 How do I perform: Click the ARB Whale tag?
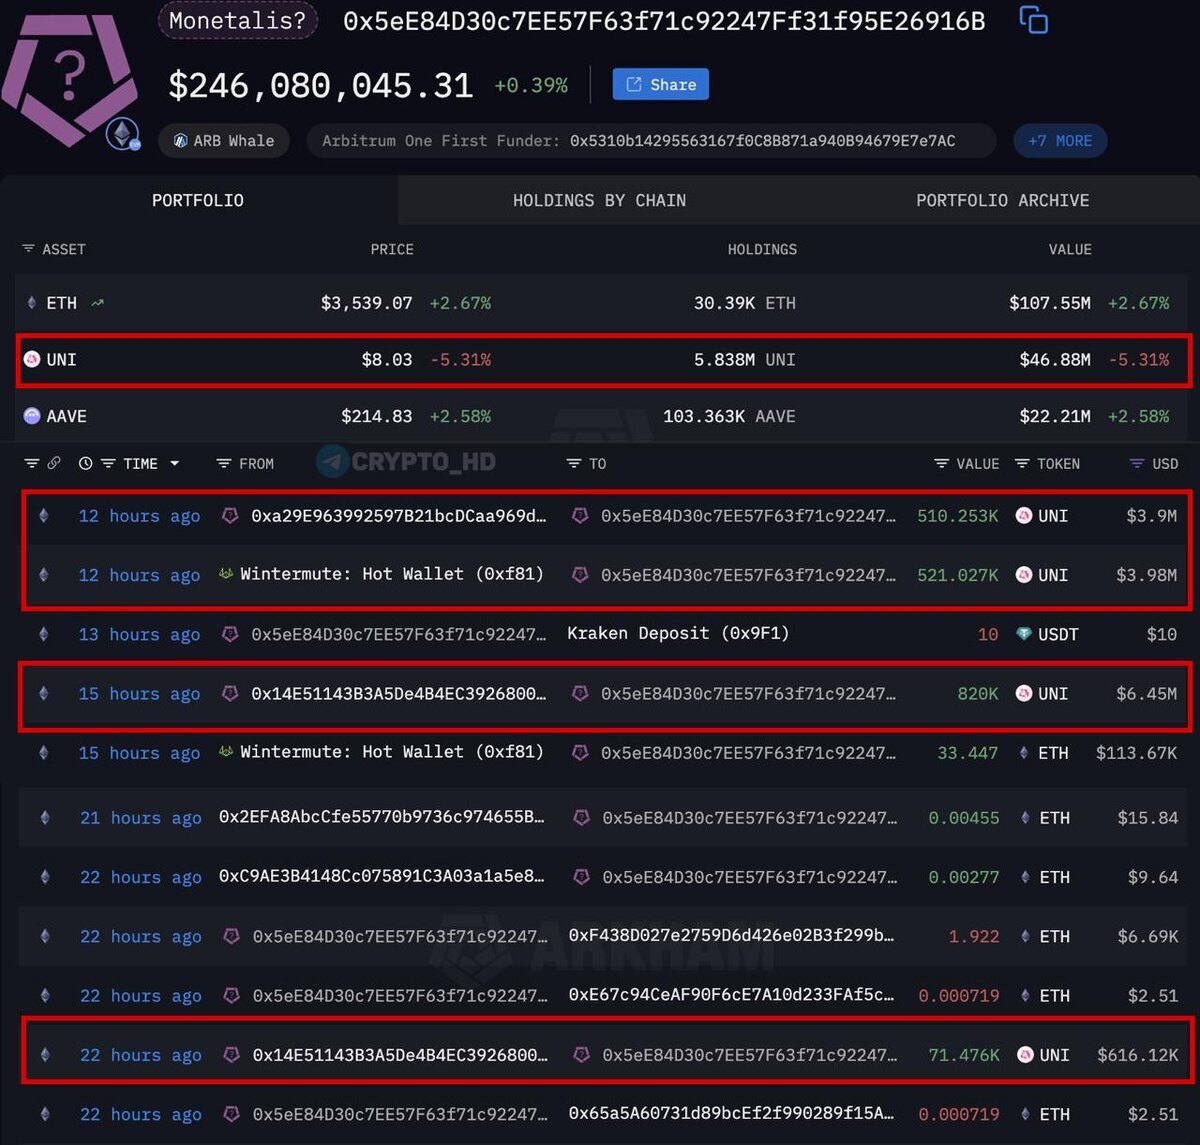coord(224,141)
